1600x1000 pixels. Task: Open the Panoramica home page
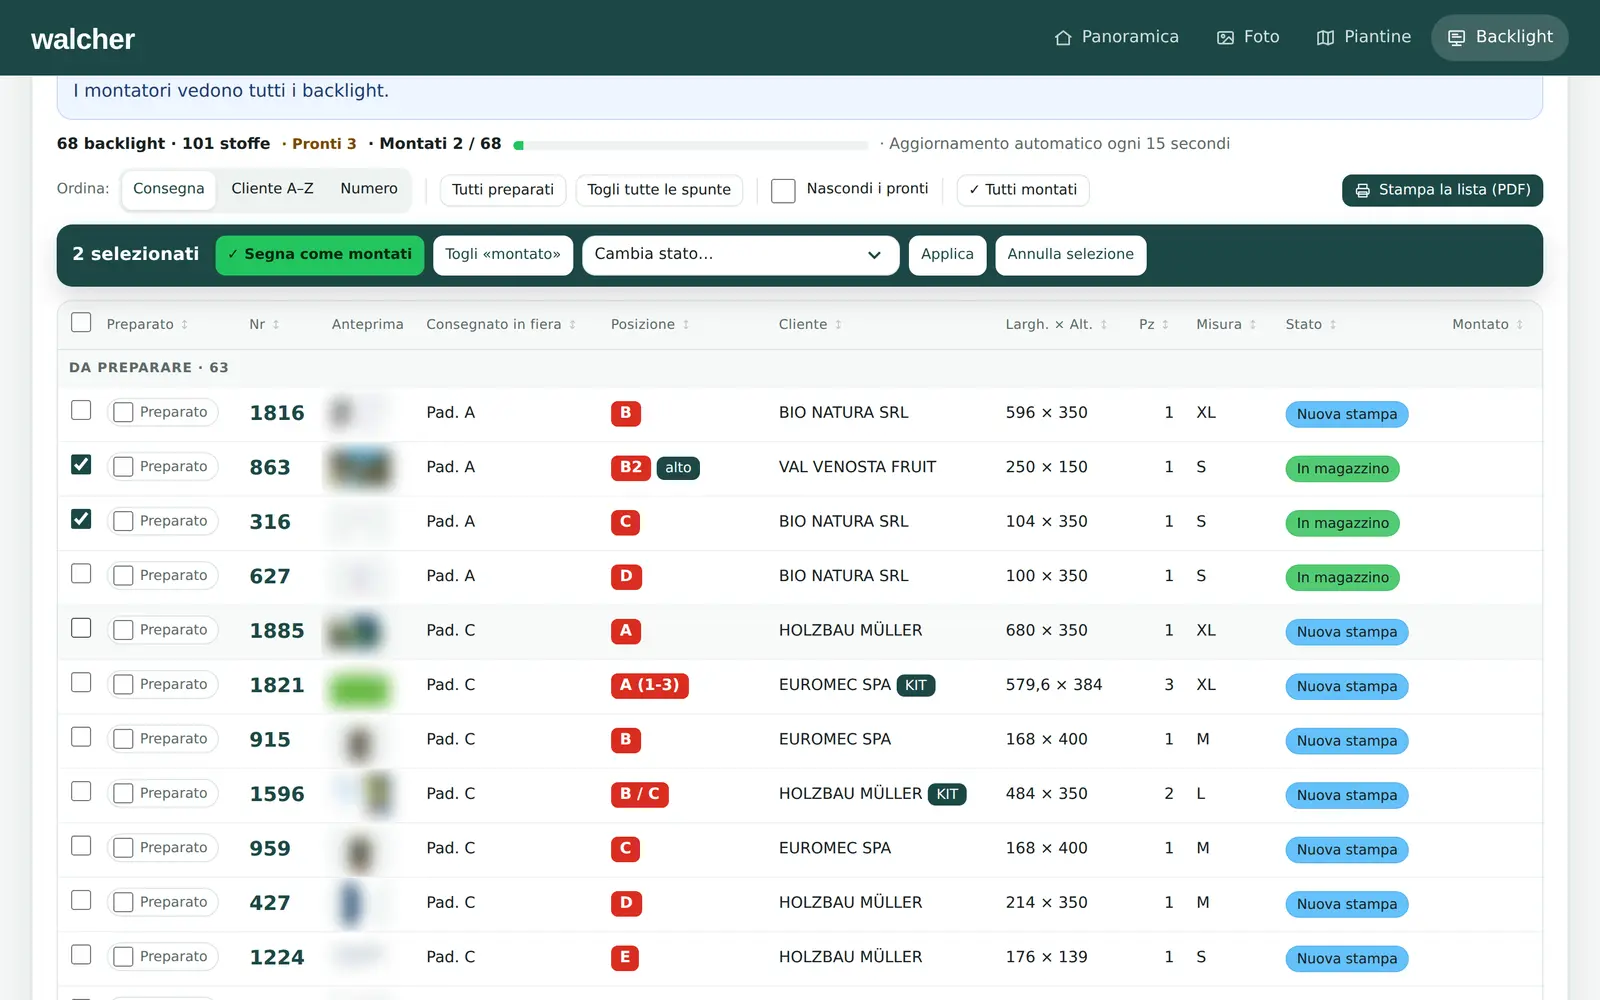(1116, 37)
